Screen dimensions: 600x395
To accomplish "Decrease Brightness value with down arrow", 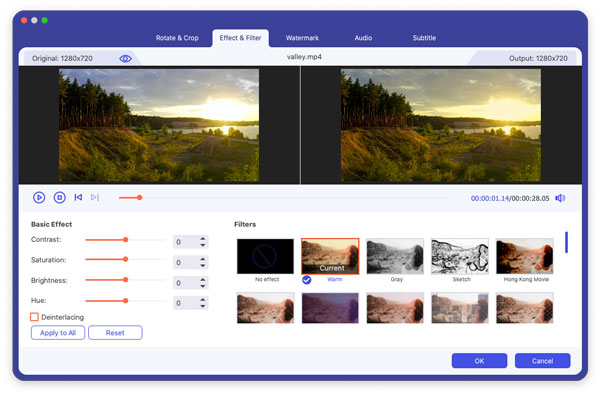I will tap(203, 286).
